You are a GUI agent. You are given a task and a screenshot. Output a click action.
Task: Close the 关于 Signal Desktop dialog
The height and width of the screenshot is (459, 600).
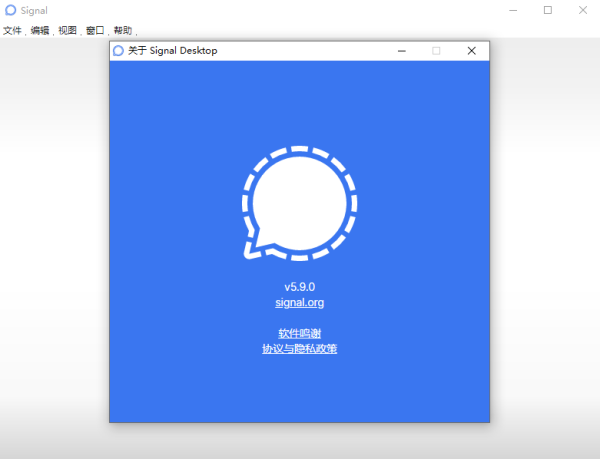click(x=471, y=51)
